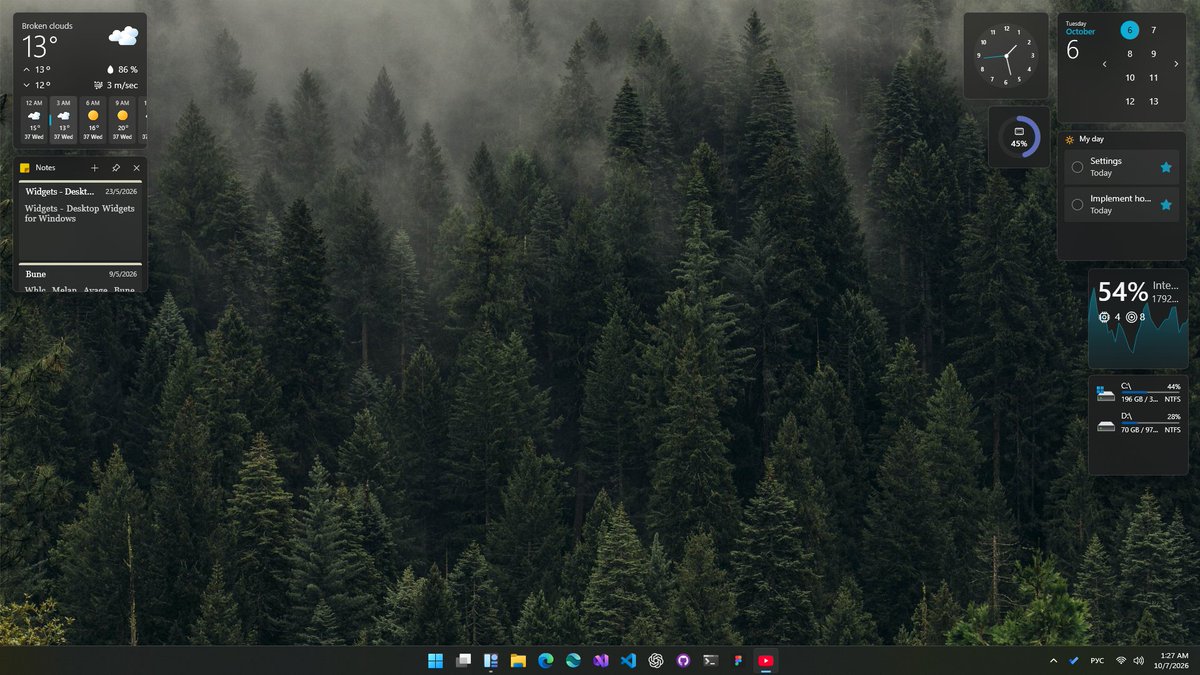Select day 7 in calendar
Viewport: 1200px width, 675px height.
tap(1153, 30)
